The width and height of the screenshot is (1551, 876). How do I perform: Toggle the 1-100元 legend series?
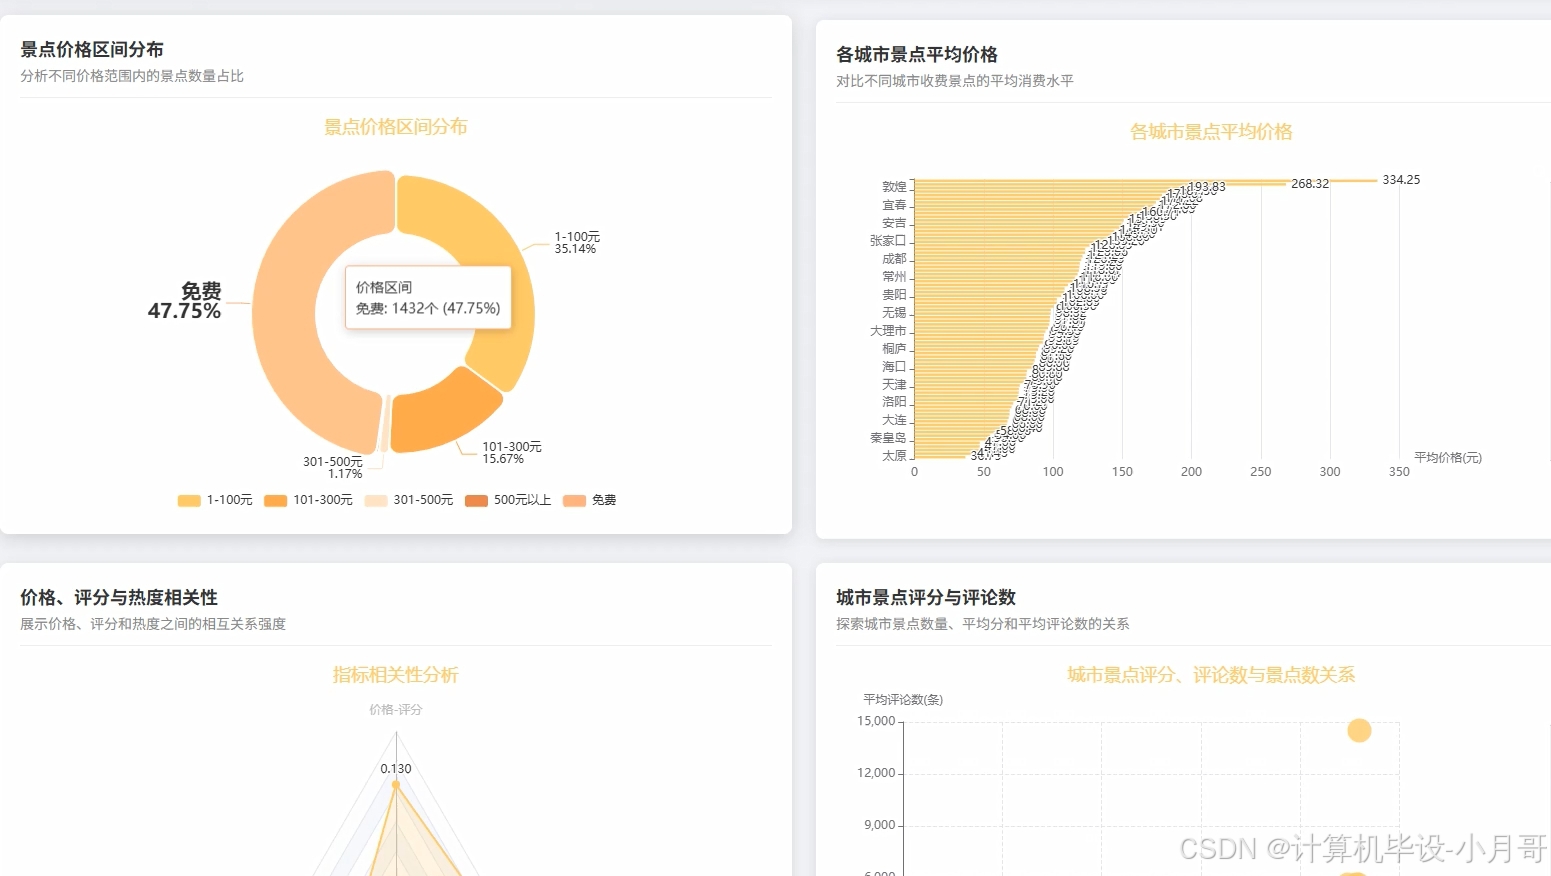[215, 500]
